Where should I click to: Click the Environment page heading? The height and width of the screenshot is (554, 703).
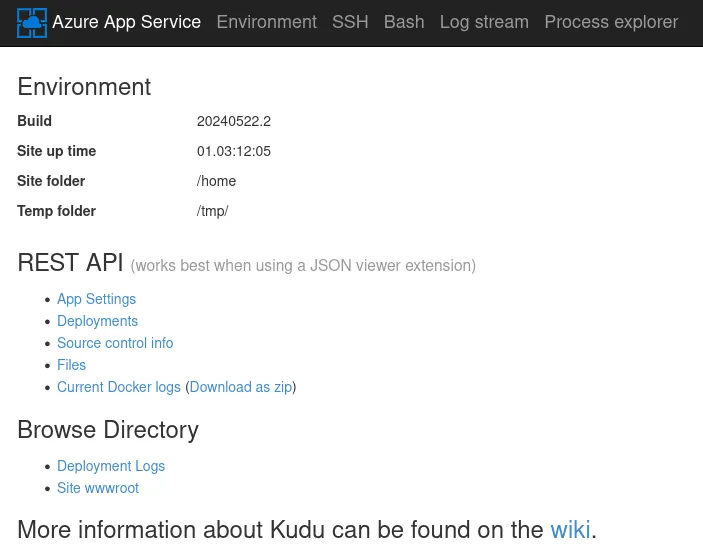[x=84, y=87]
